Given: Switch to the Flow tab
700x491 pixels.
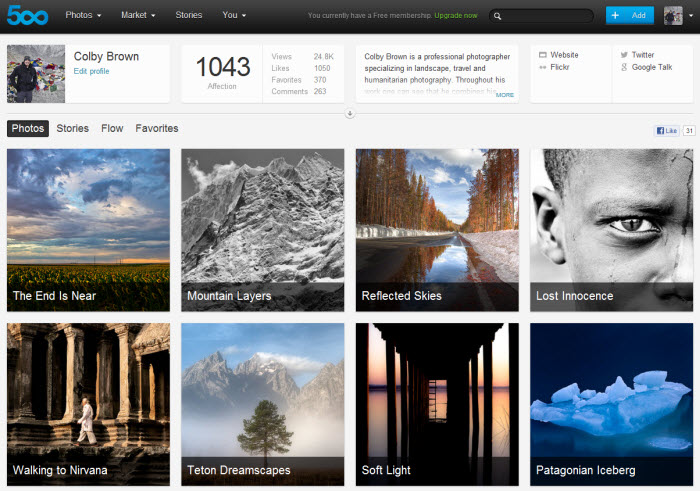Looking at the screenshot, I should click(112, 129).
